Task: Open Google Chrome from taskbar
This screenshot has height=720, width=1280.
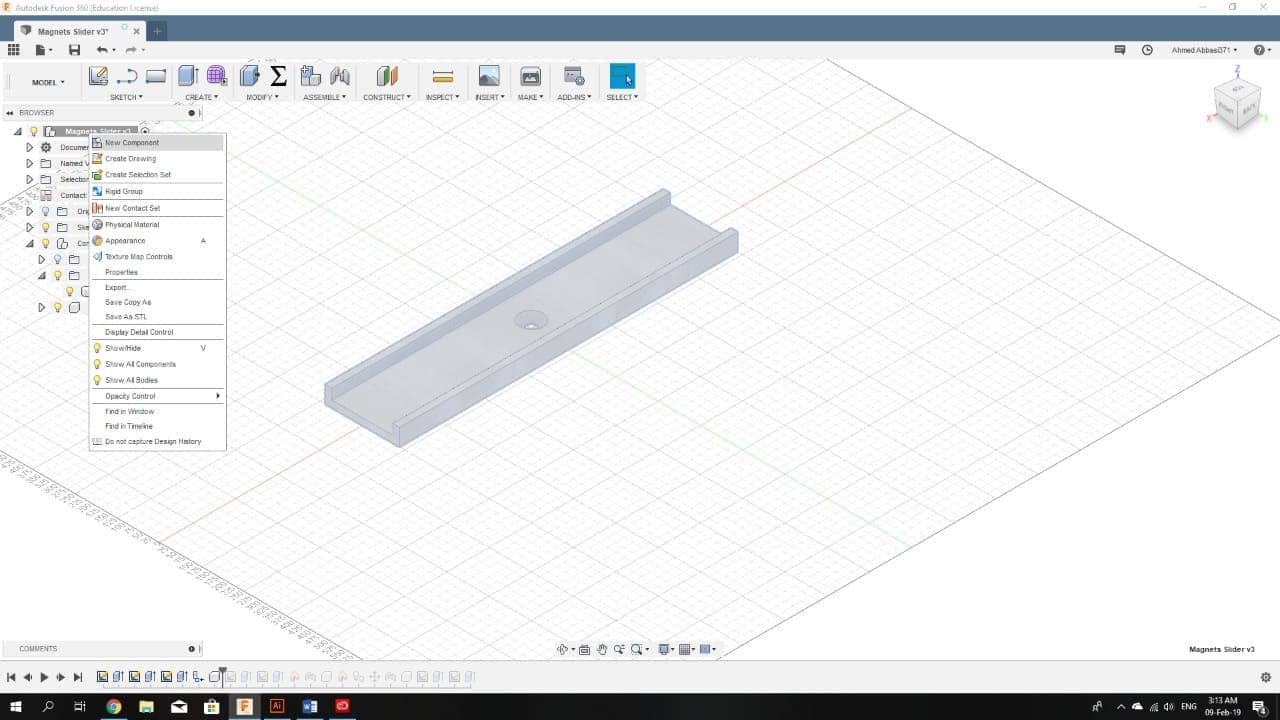Action: pos(113,706)
